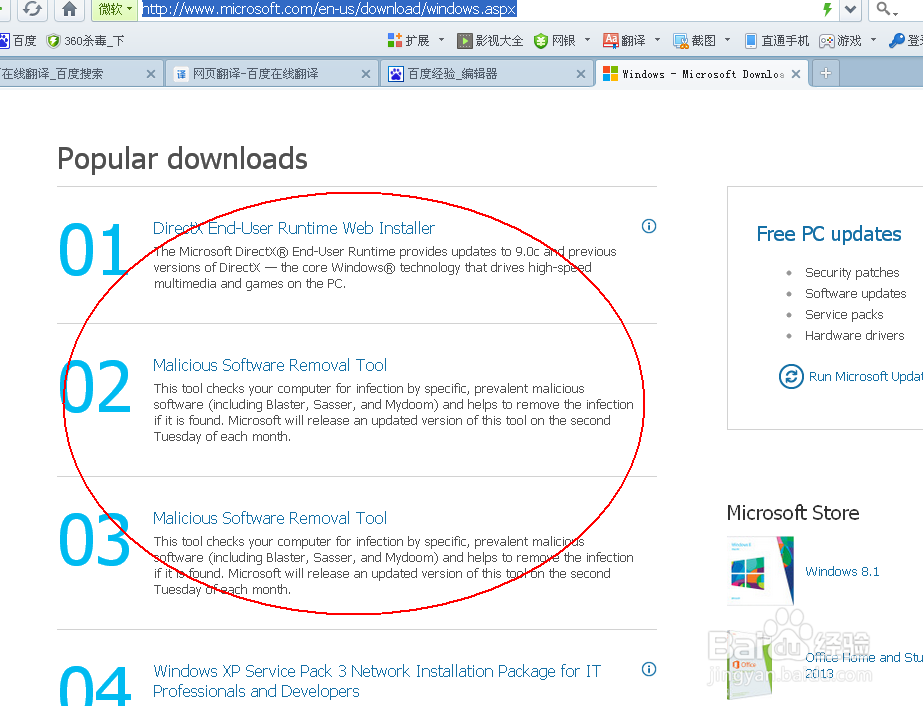The height and width of the screenshot is (706, 923).
Task: Close the 网页翻译-百度在线翻译 tab
Action: click(x=366, y=74)
